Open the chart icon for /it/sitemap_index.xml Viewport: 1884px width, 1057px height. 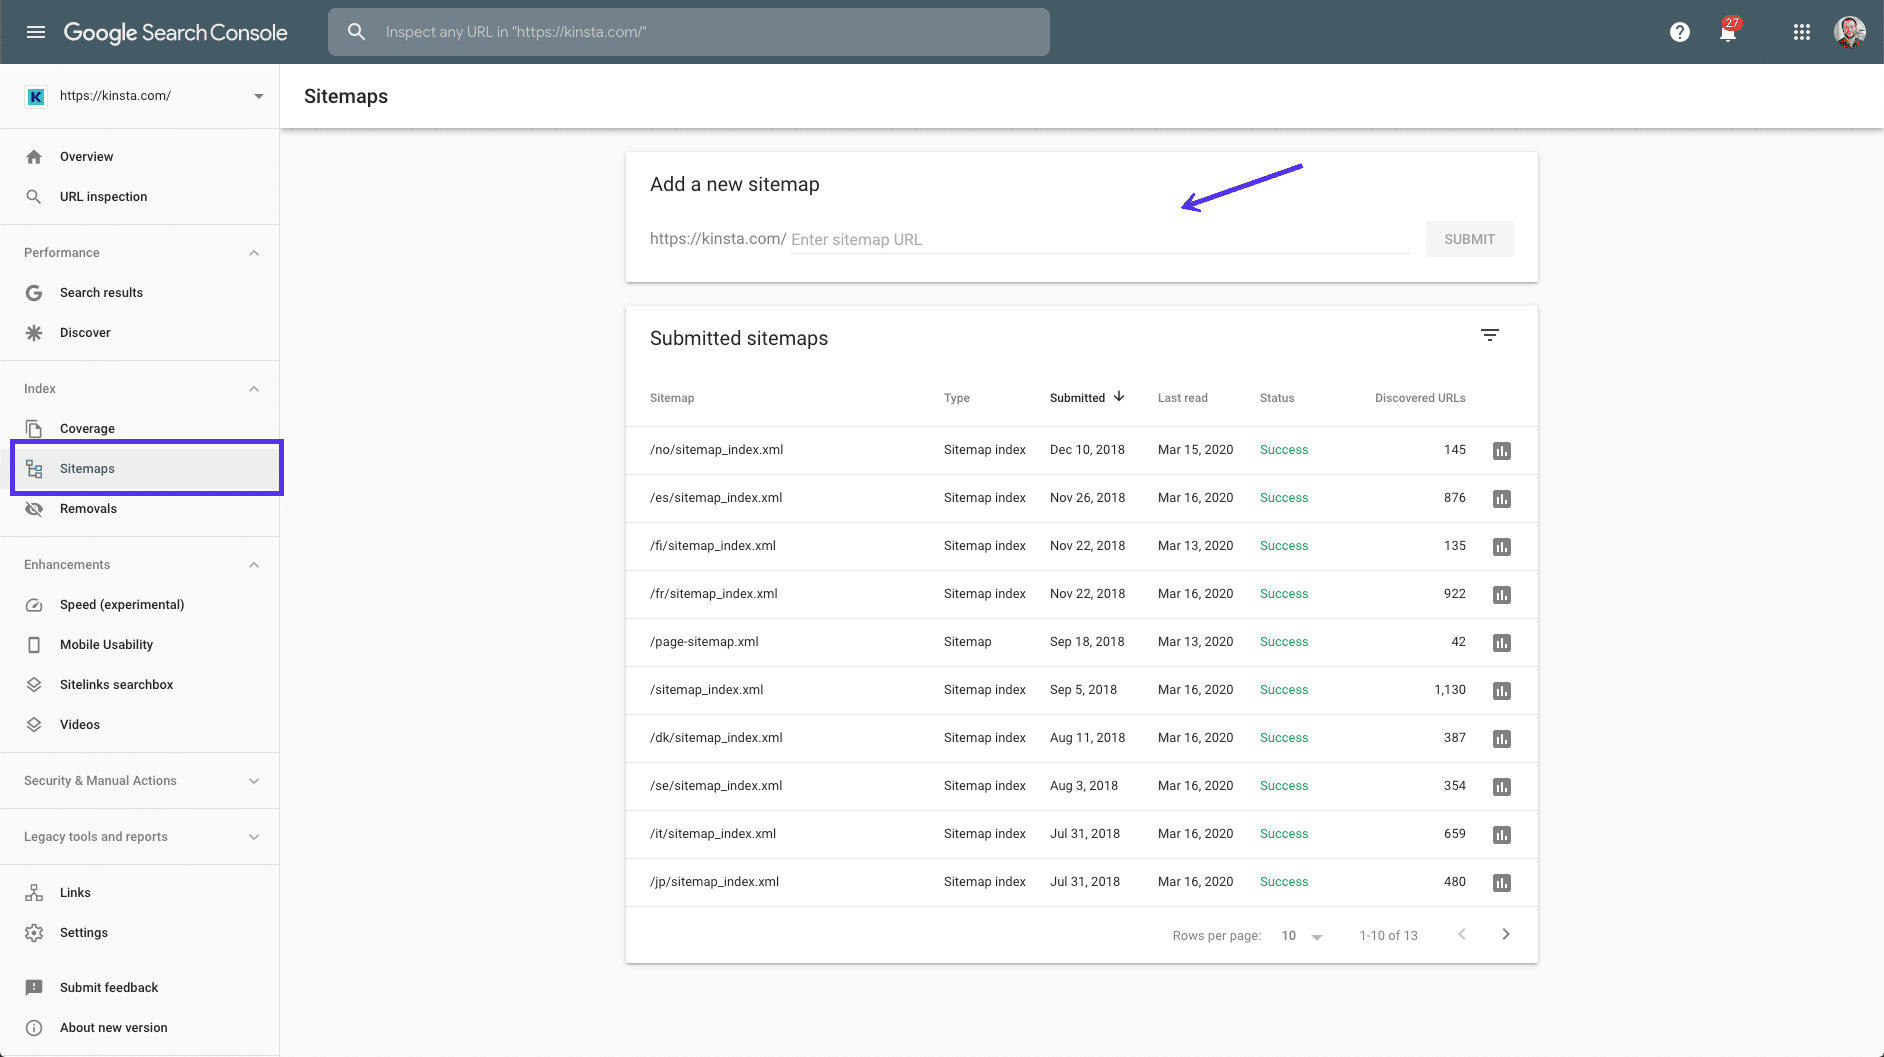1502,835
